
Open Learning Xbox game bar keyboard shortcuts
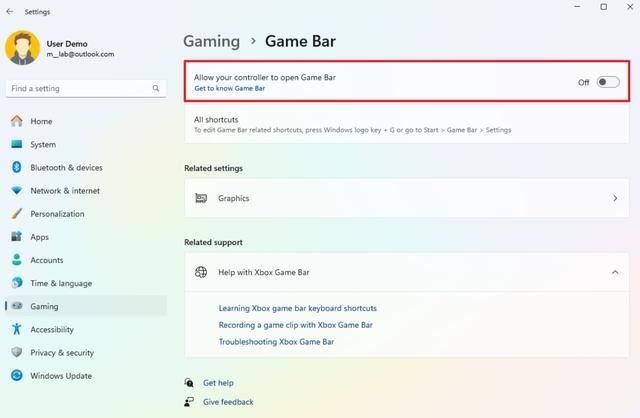(298, 308)
